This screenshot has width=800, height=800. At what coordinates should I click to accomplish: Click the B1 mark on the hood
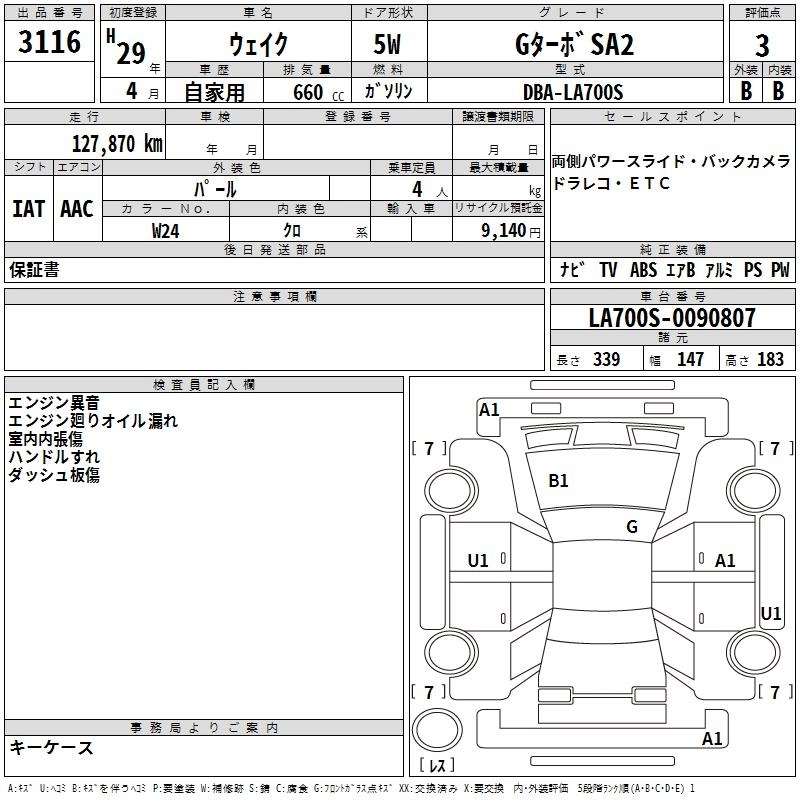558,481
